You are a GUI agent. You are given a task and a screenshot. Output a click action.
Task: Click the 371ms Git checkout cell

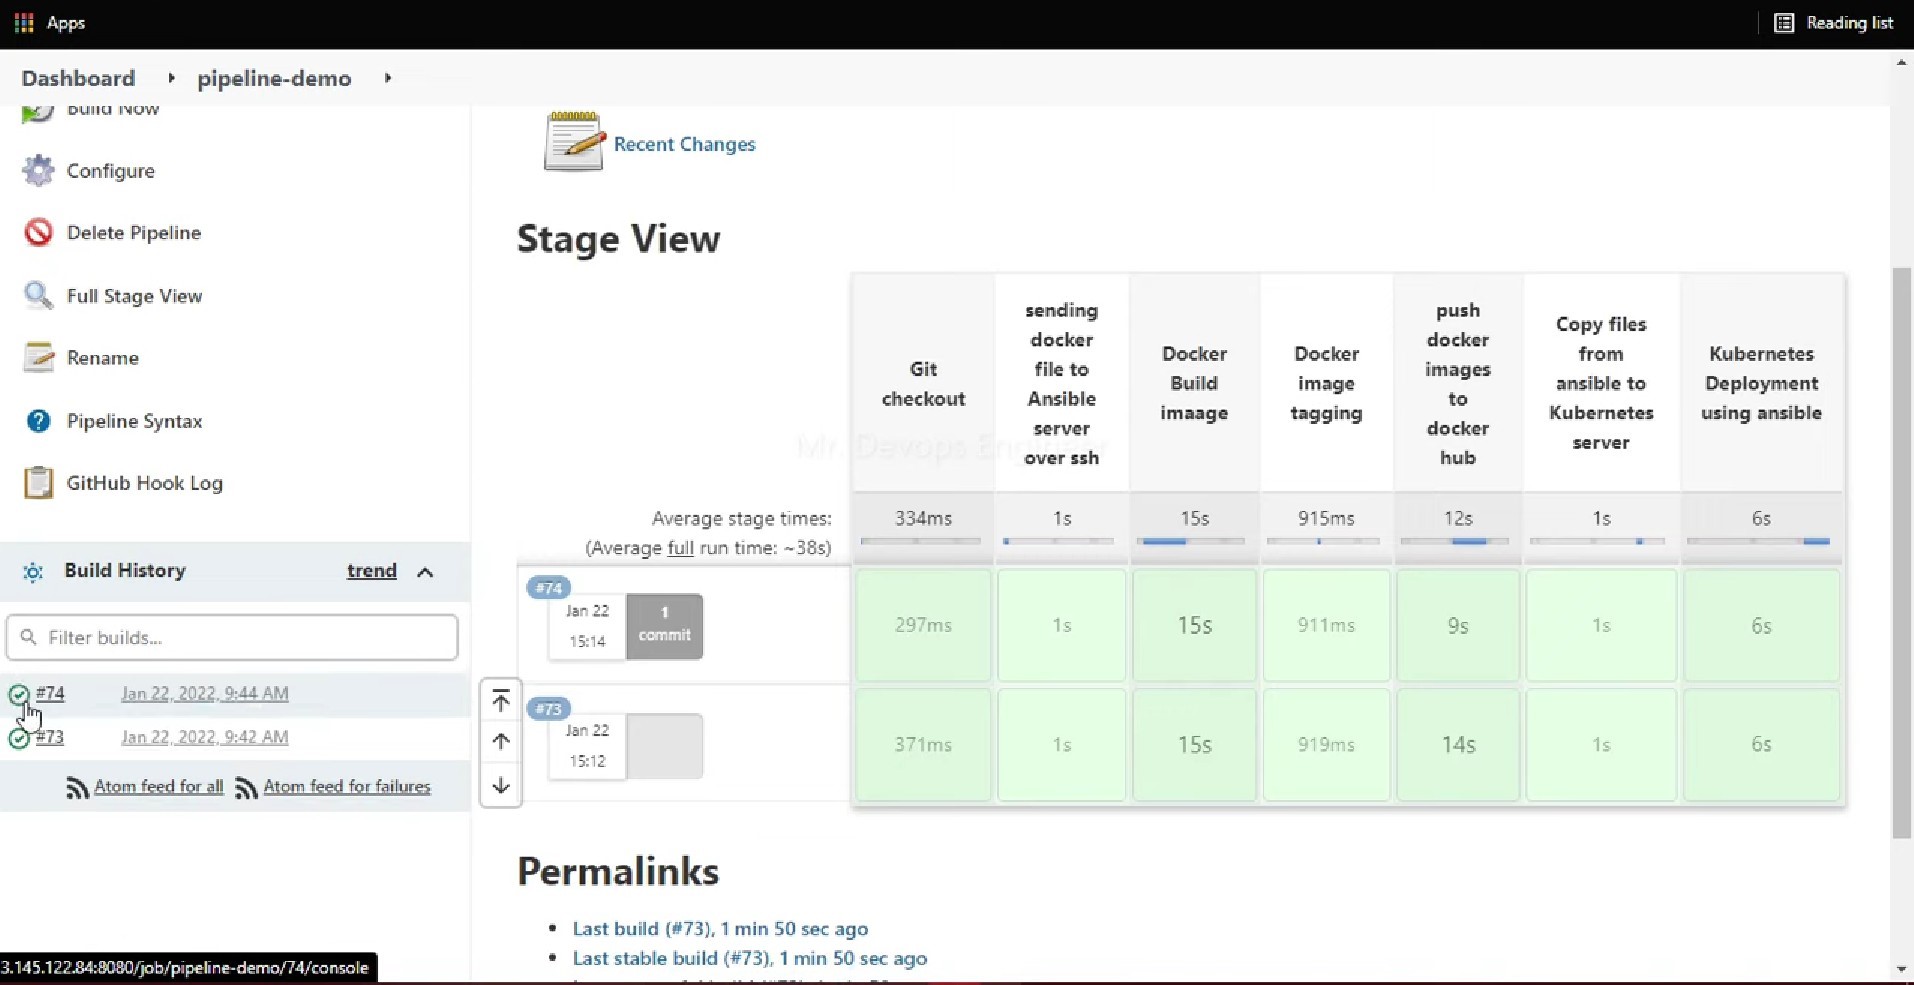point(923,745)
